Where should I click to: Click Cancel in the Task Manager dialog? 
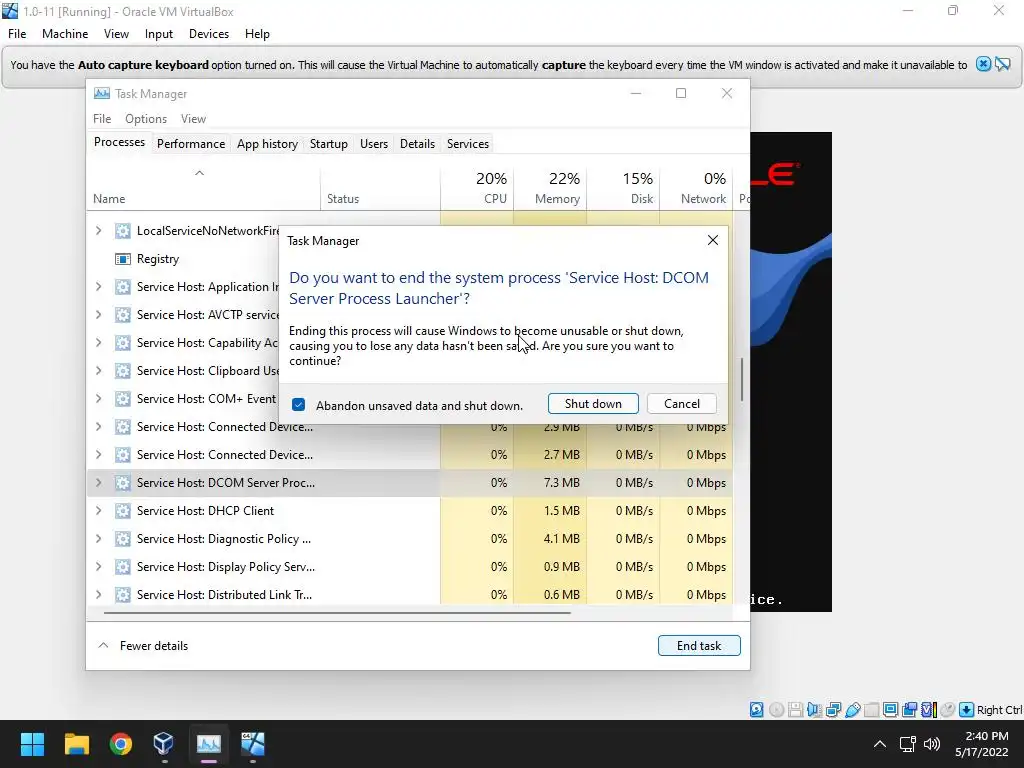[682, 404]
